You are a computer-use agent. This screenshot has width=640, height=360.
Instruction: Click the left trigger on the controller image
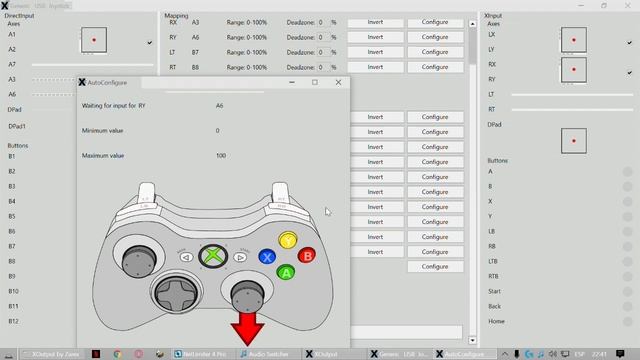(146, 192)
